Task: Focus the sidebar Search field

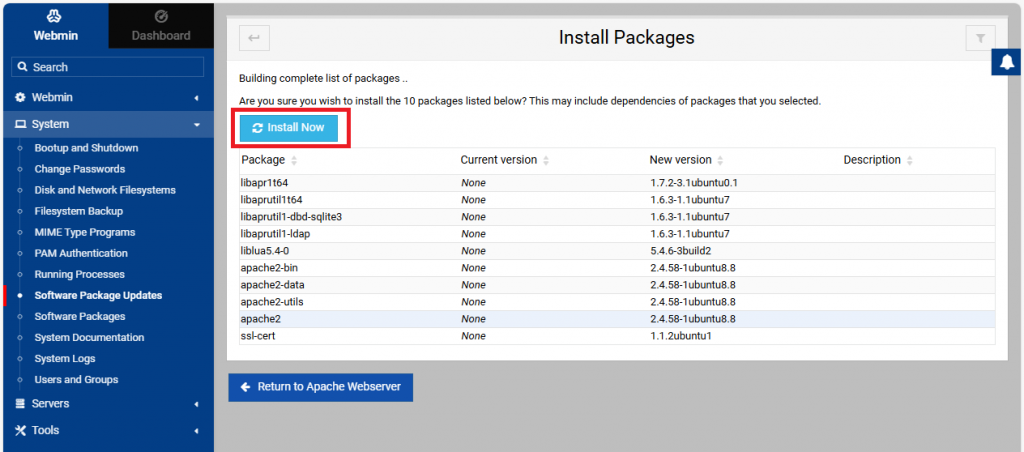Action: pos(107,67)
